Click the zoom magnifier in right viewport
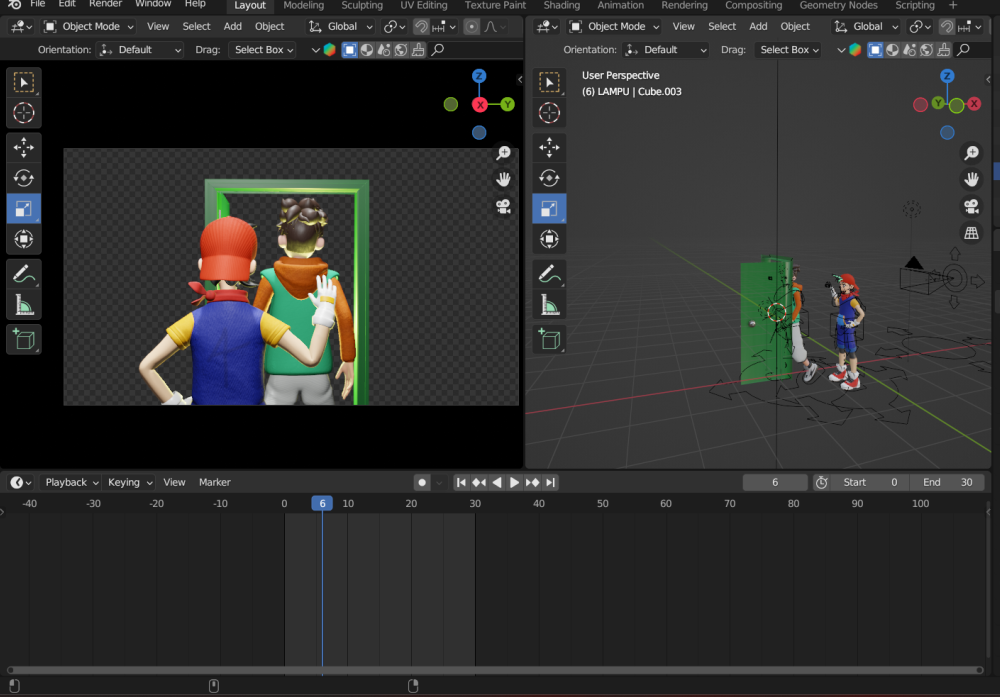The image size is (1000, 697). tap(971, 153)
